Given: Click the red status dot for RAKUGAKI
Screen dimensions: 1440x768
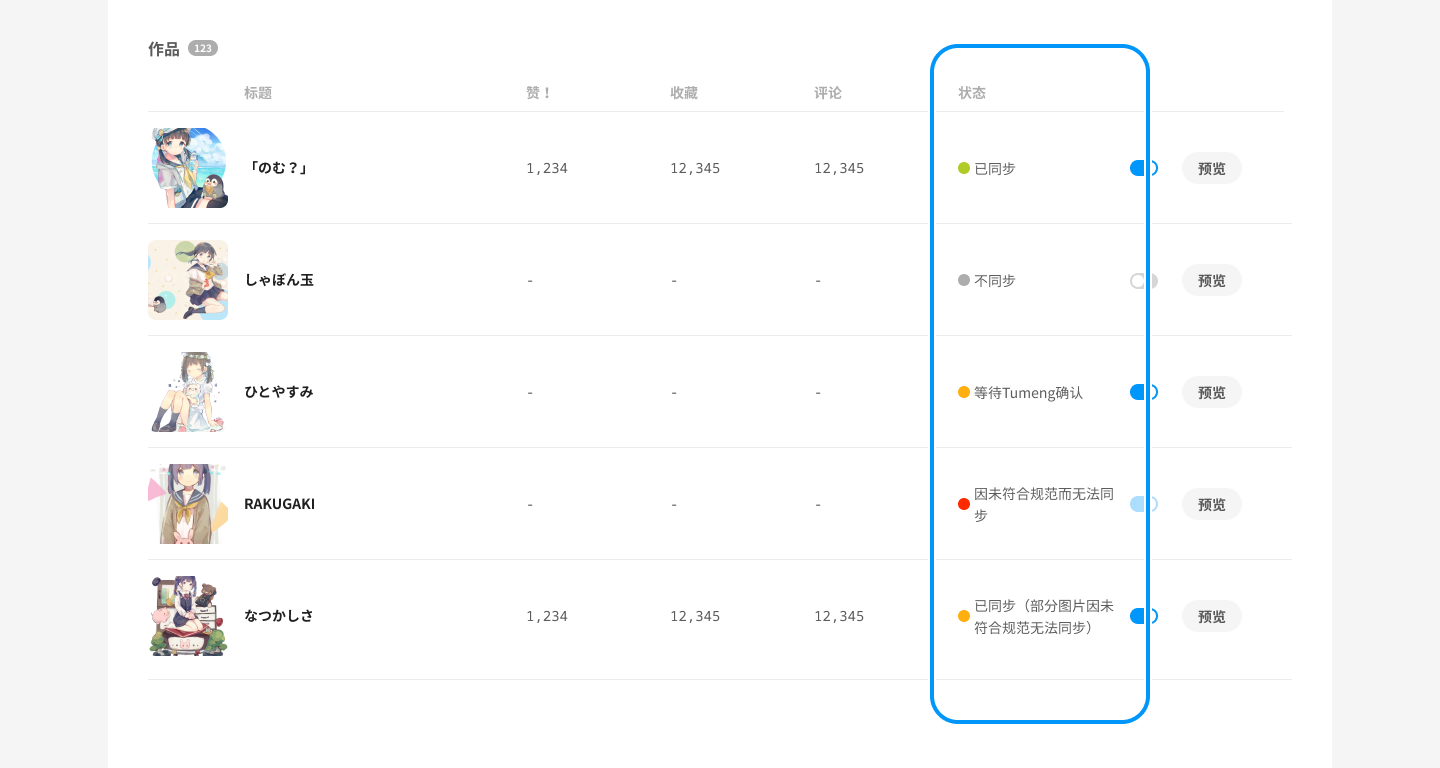Looking at the screenshot, I should tap(964, 504).
